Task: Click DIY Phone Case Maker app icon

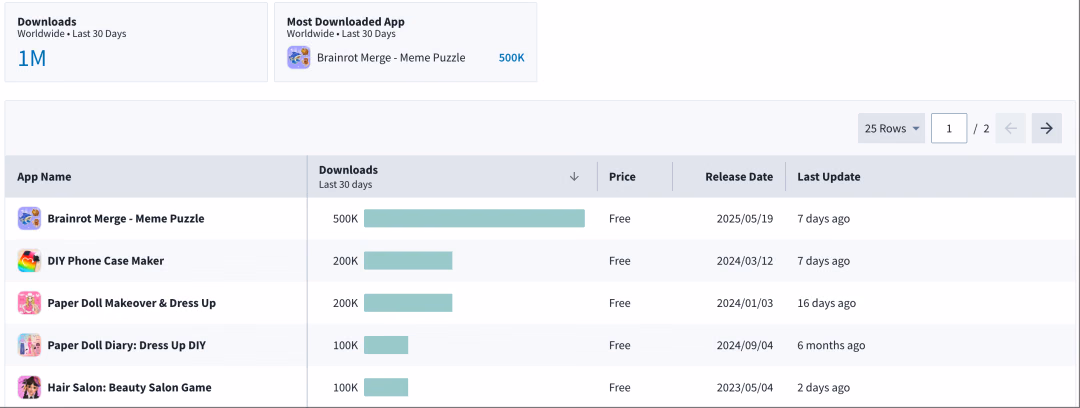Action: click(x=29, y=261)
